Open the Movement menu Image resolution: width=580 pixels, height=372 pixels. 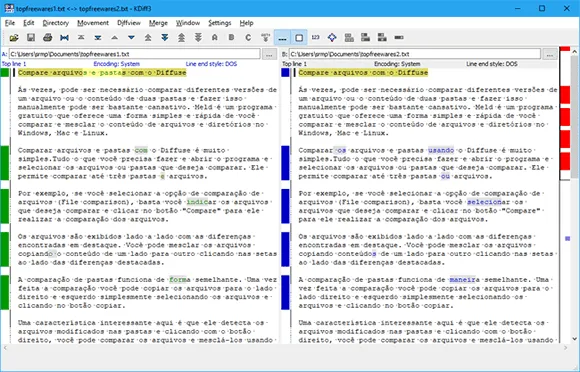pos(93,23)
